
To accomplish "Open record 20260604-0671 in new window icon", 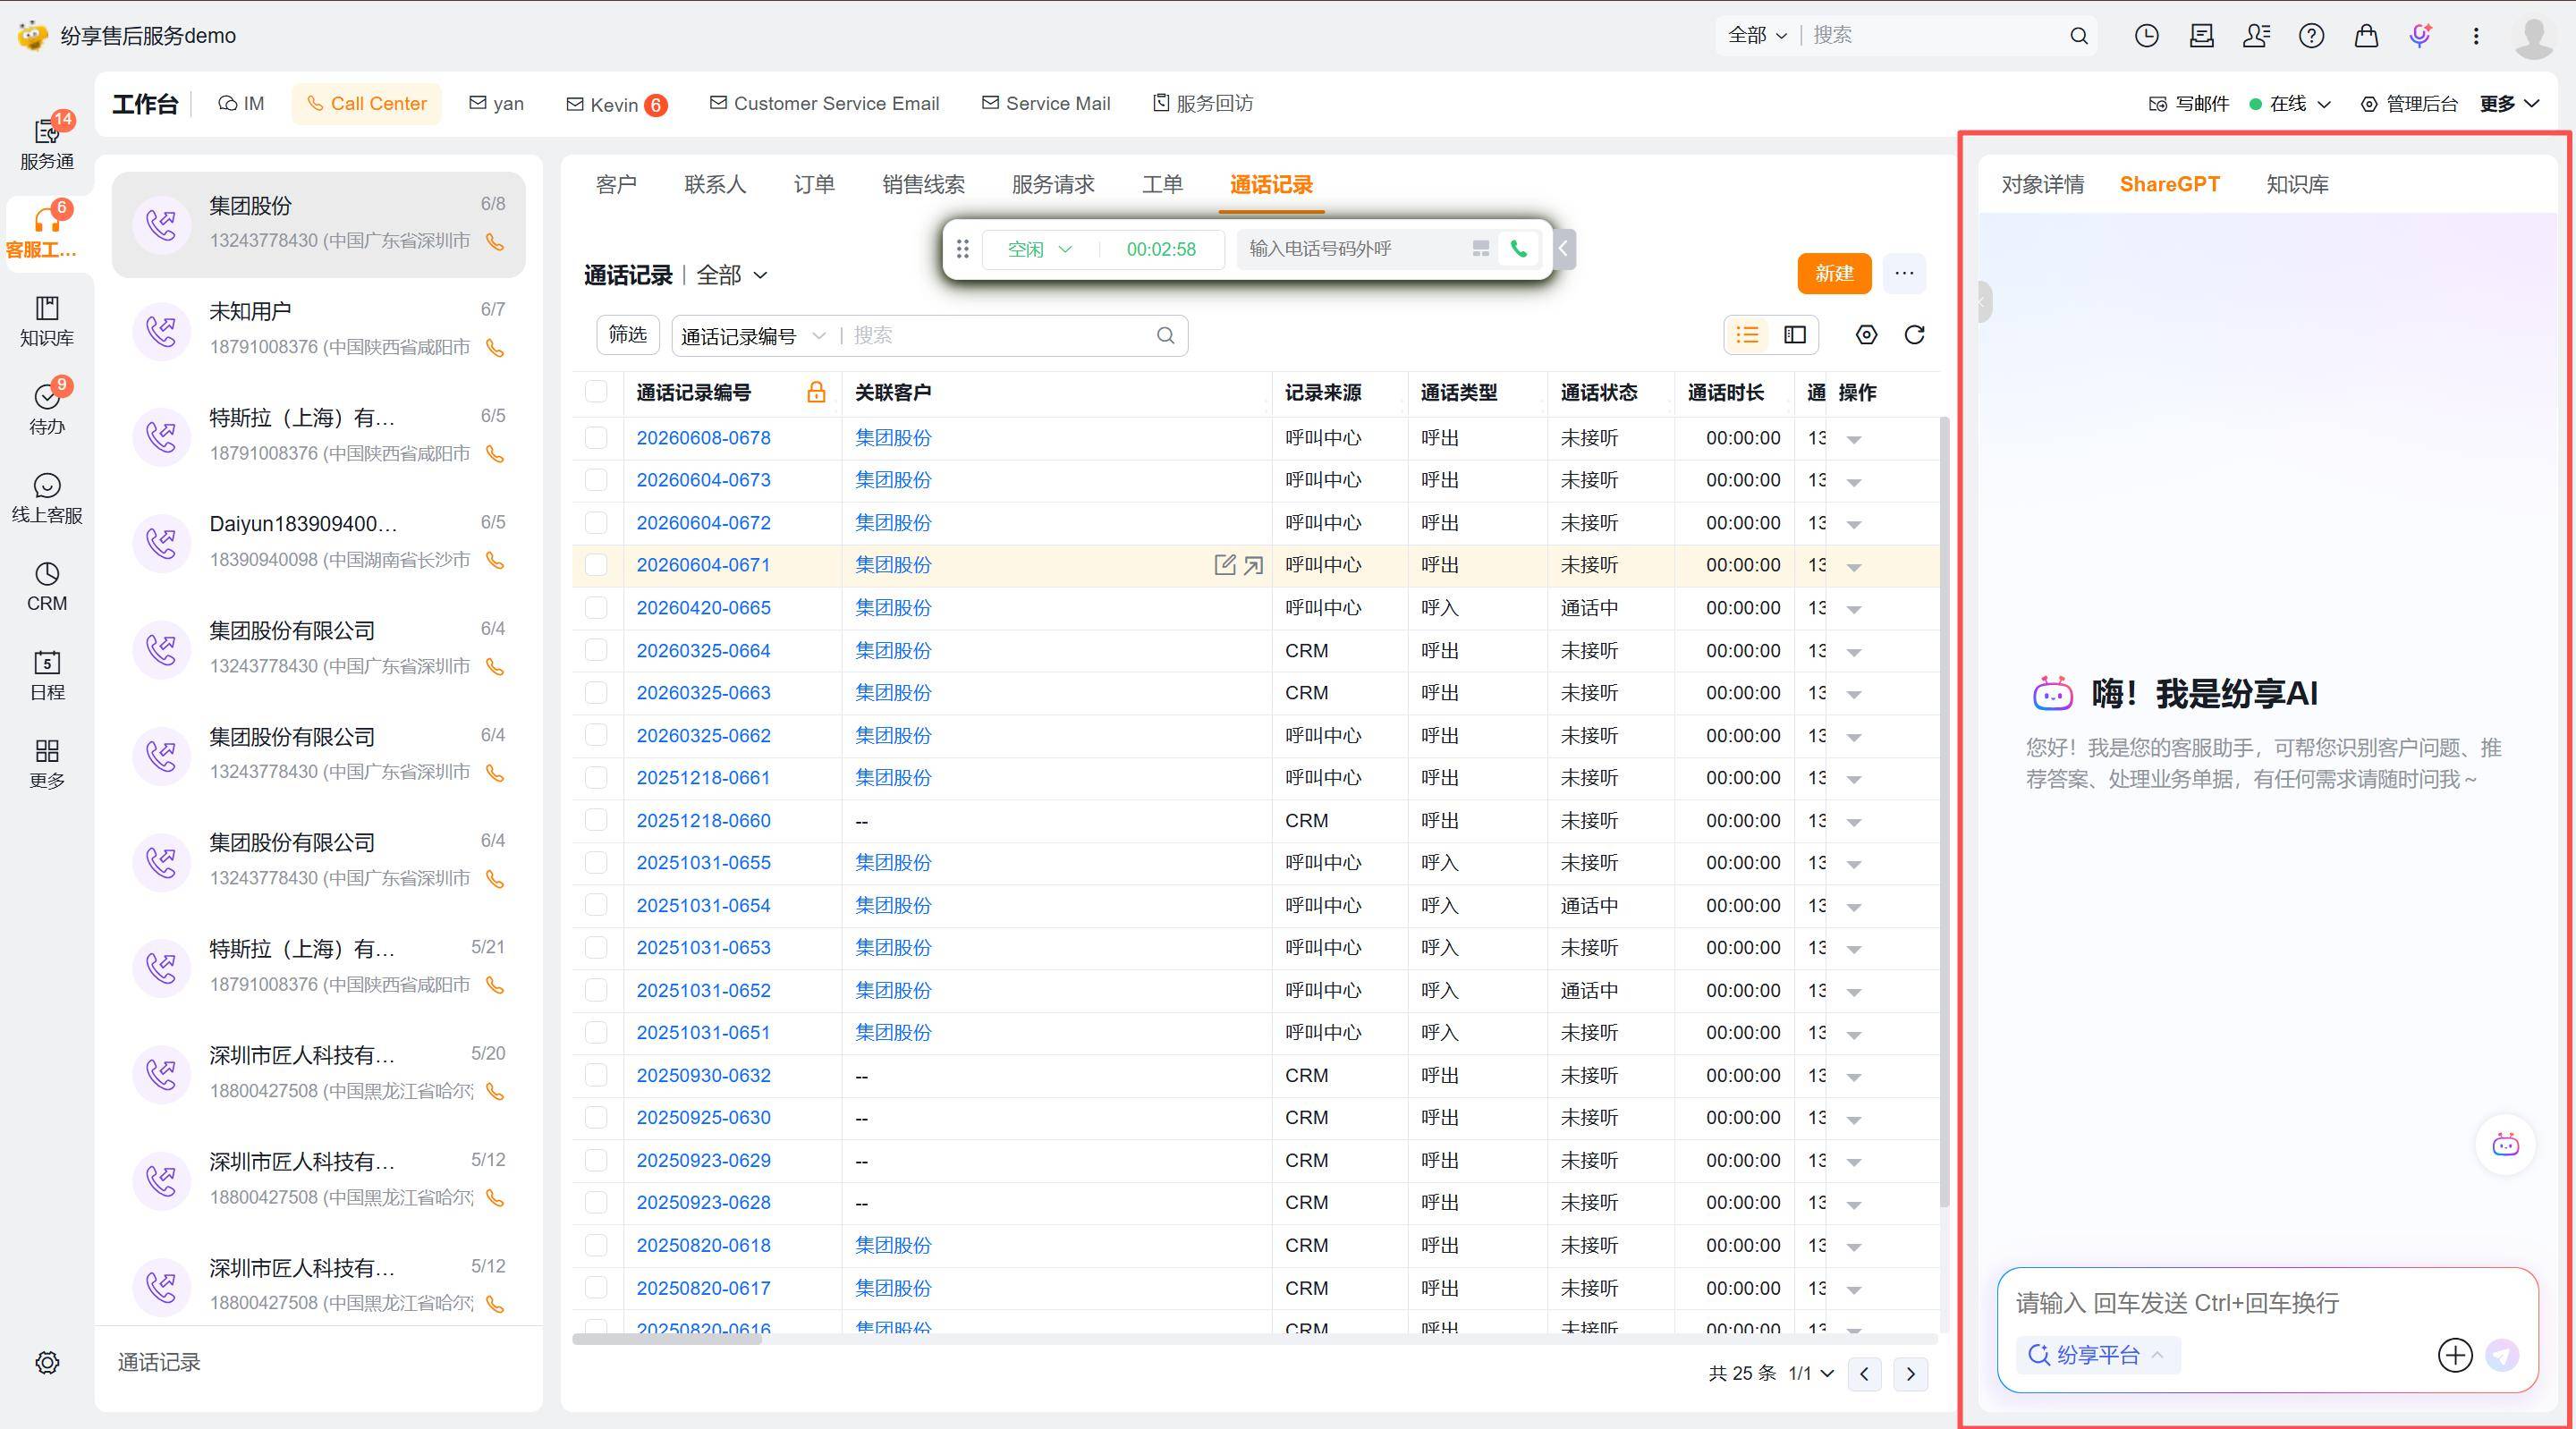I will point(1253,566).
